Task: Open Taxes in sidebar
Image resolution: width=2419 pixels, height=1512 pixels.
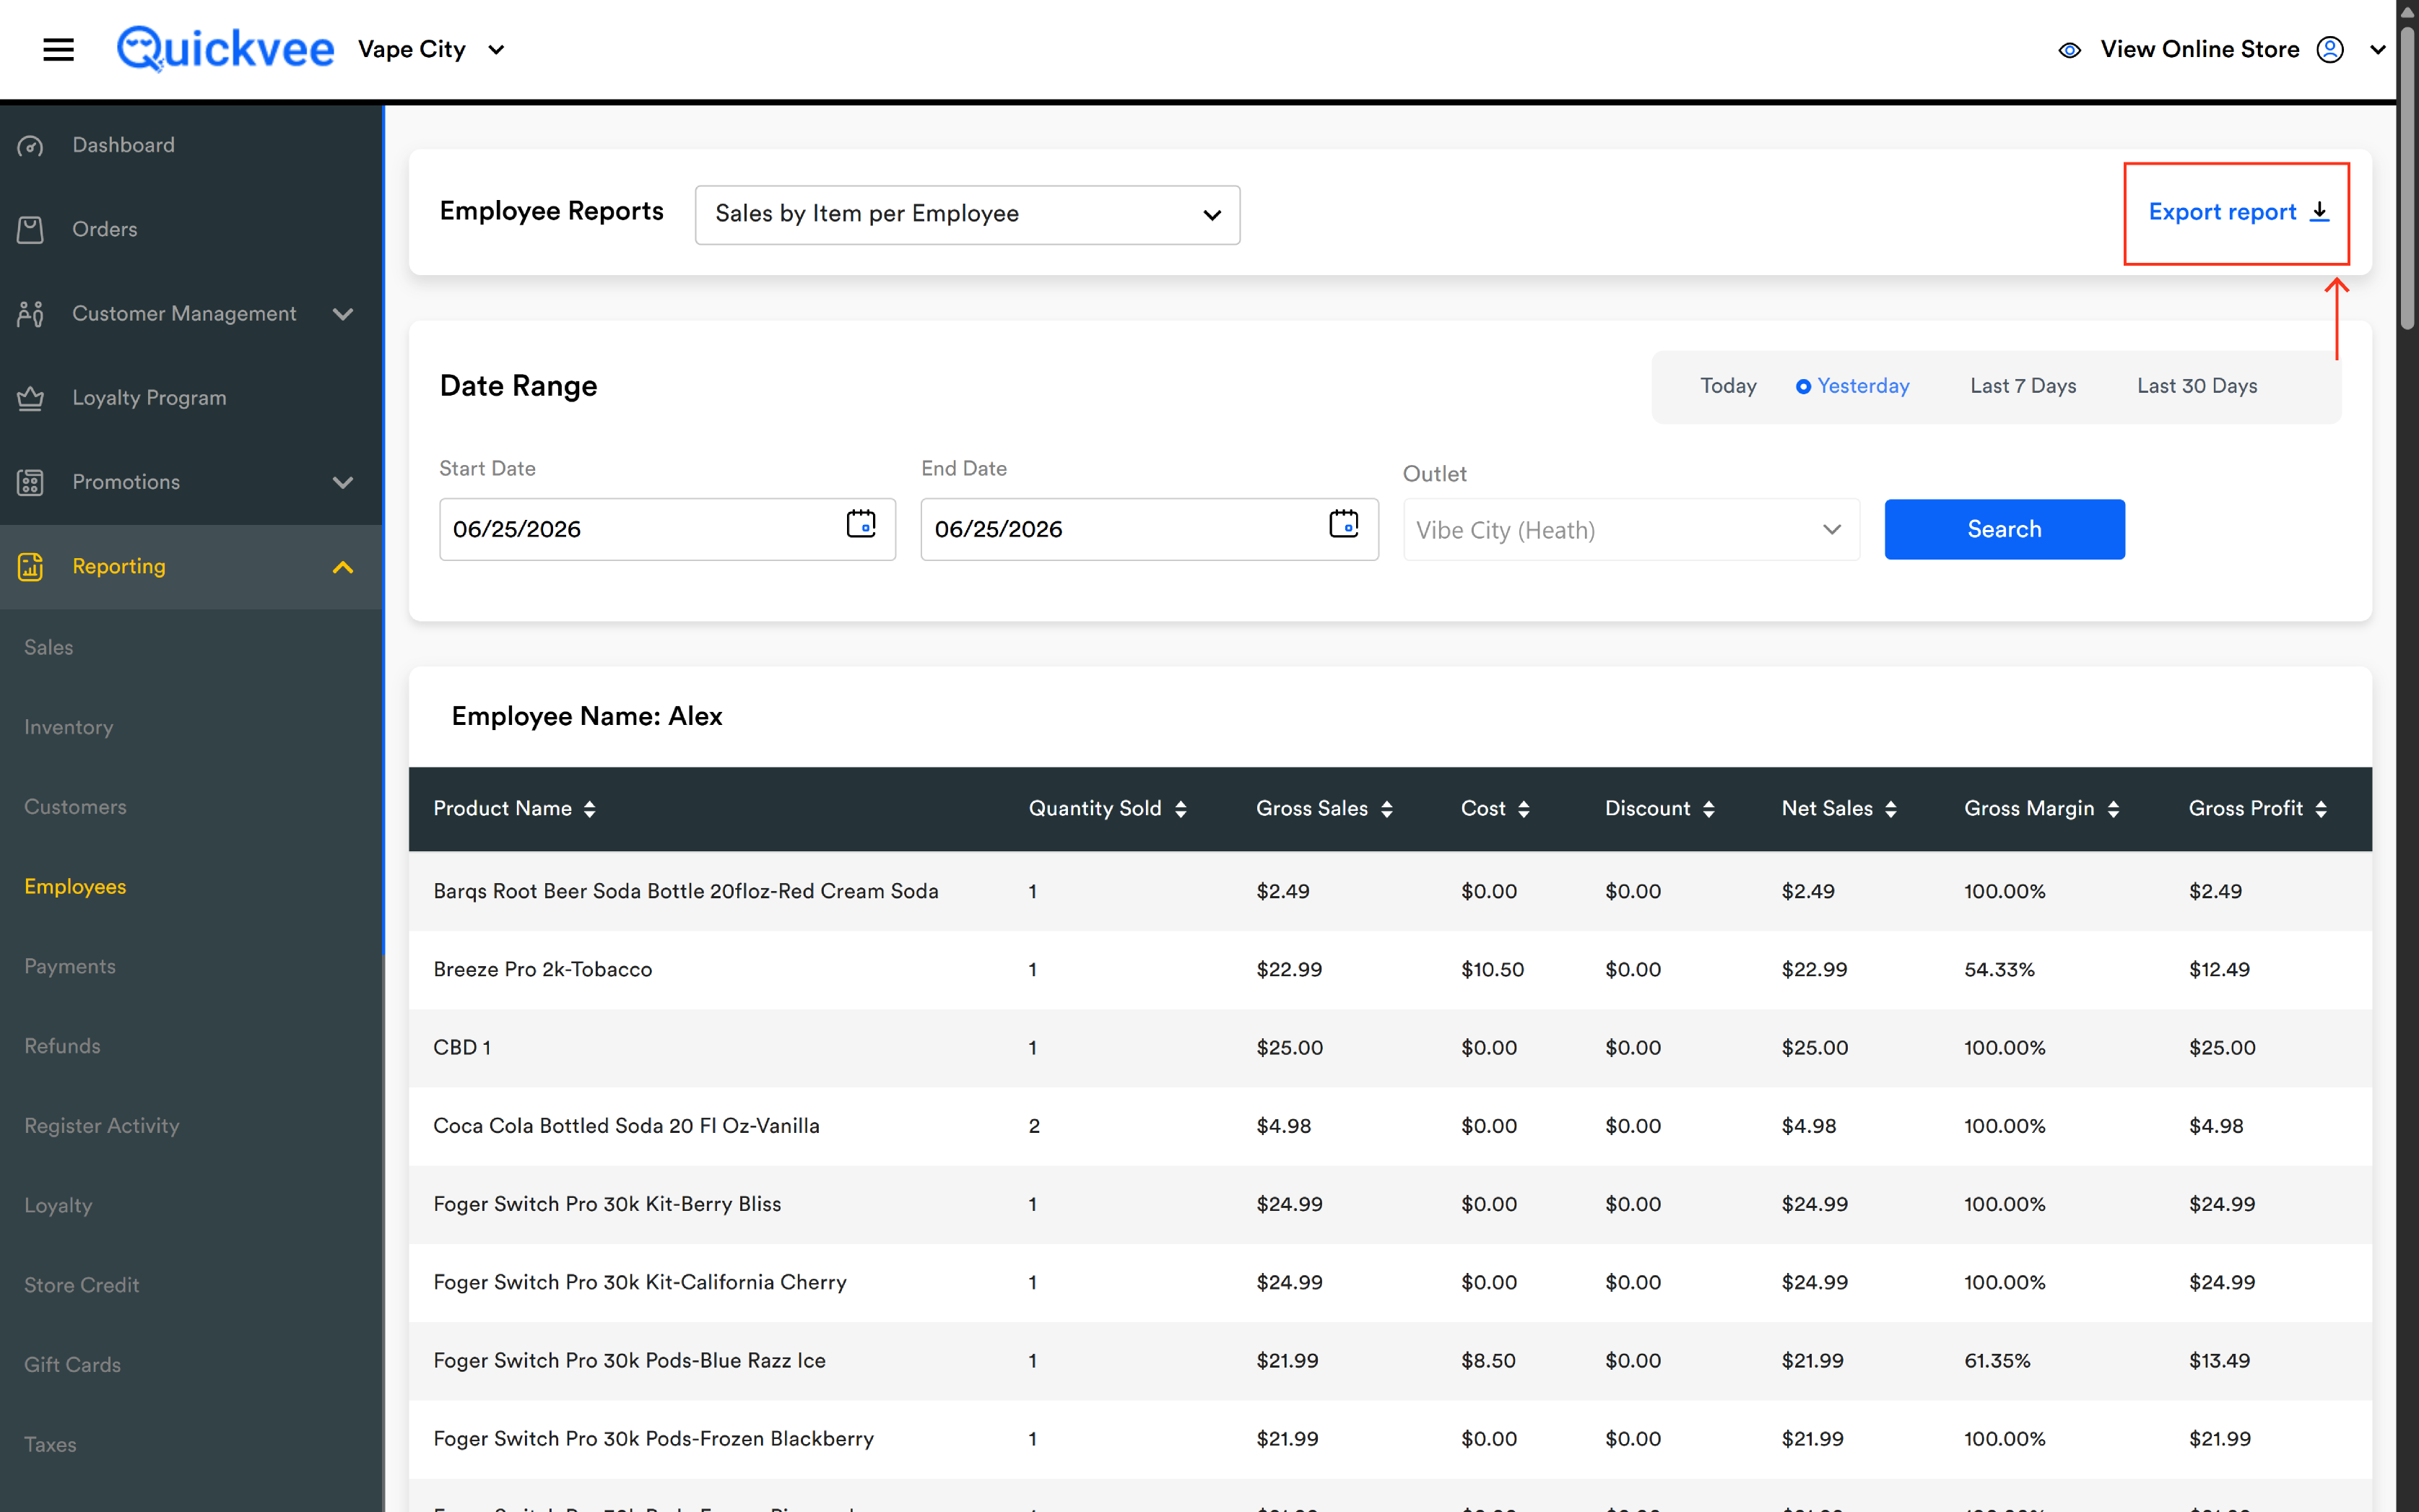Action: (50, 1444)
